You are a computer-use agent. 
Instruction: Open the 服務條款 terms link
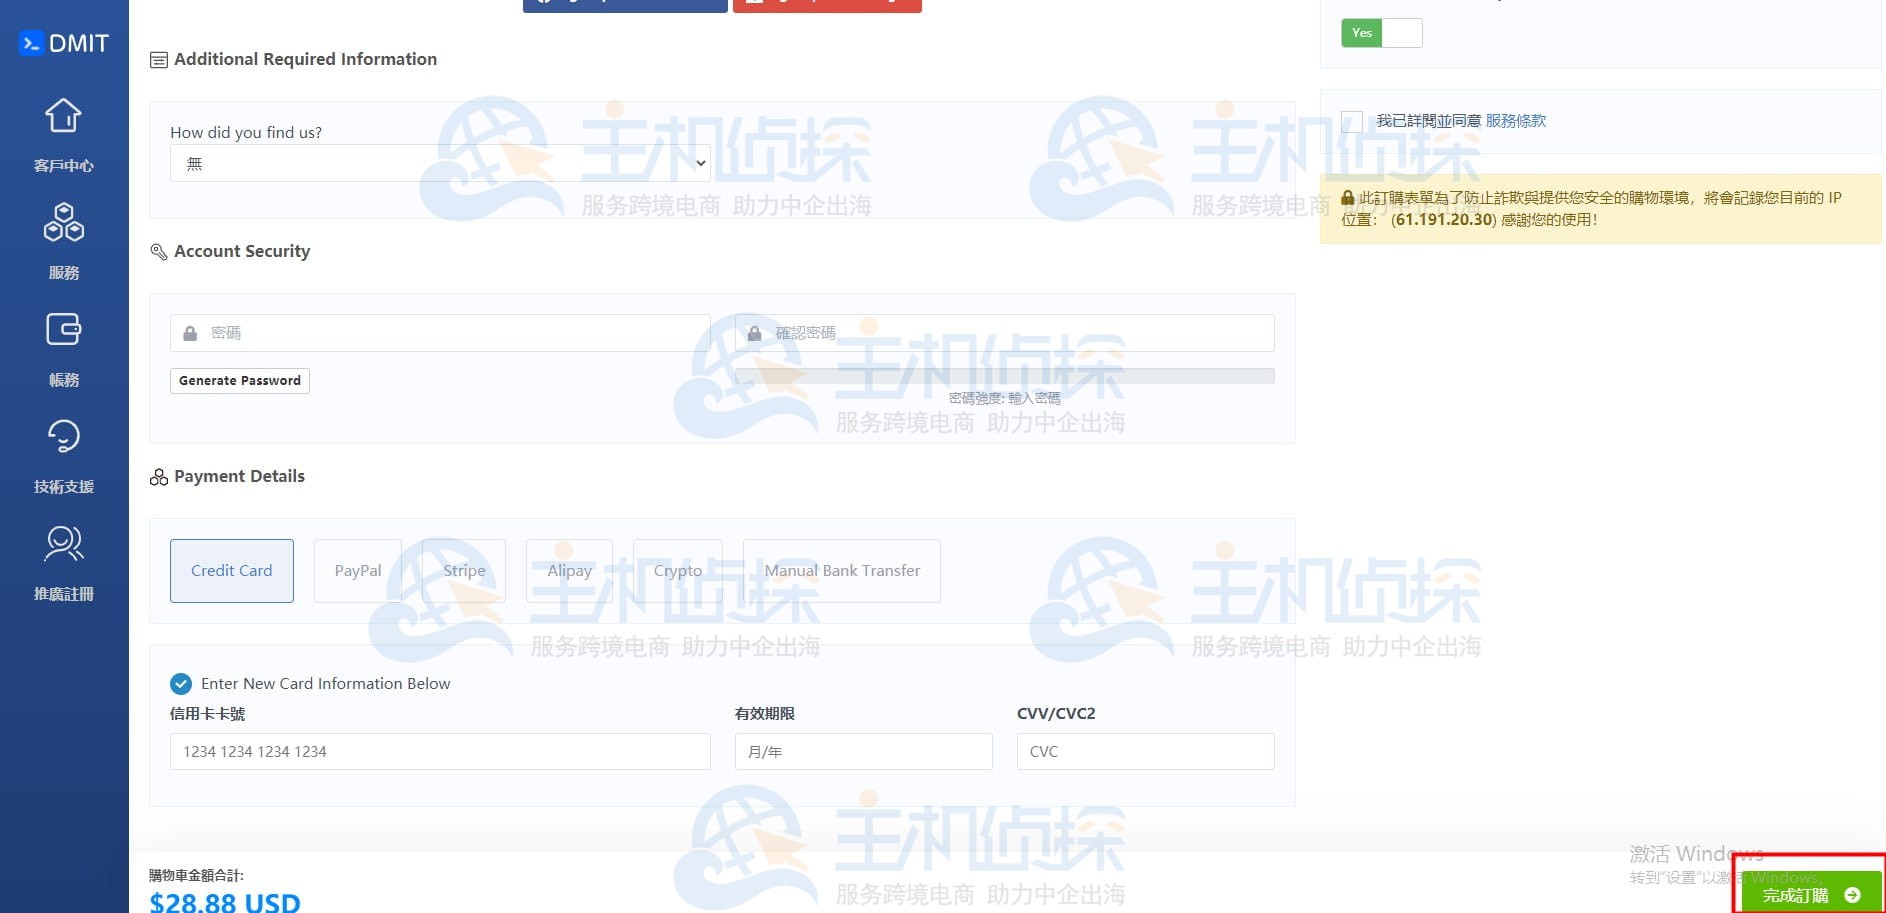[1515, 120]
